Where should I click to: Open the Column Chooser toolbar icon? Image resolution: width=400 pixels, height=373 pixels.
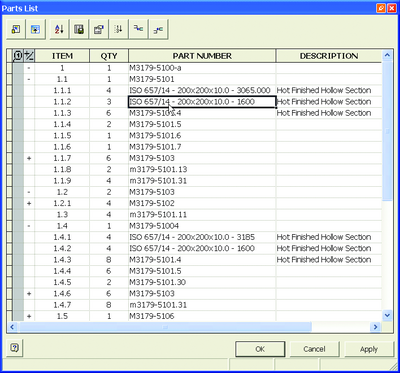tap(16, 30)
